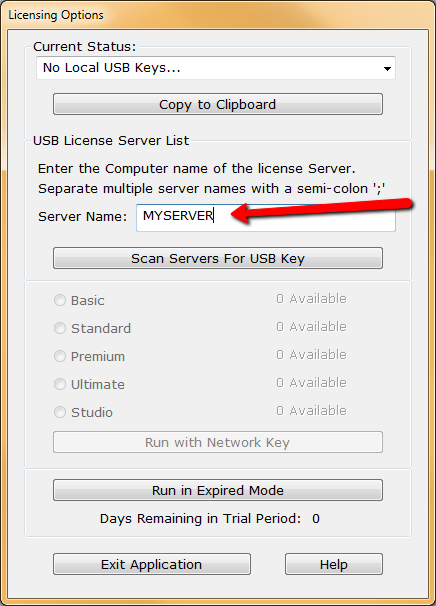Click the No Local USB Keys combo box

click(216, 68)
